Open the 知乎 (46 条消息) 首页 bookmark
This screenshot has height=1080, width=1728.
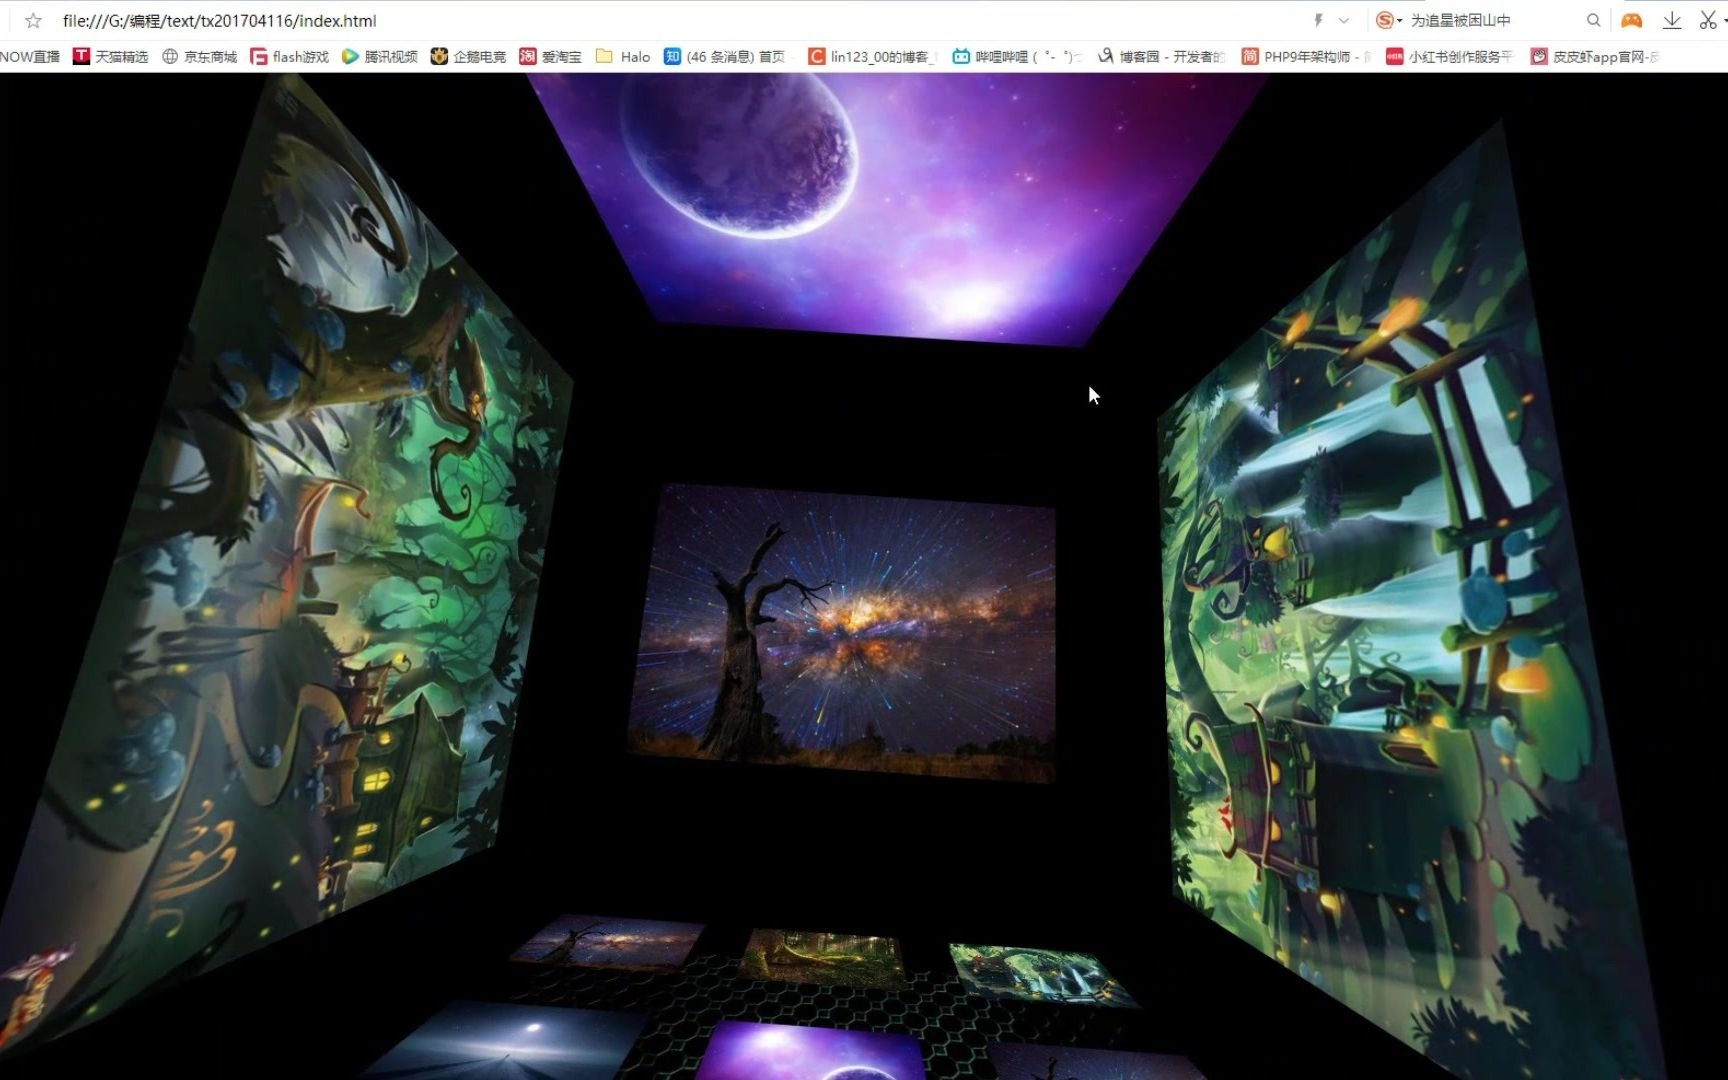point(725,57)
